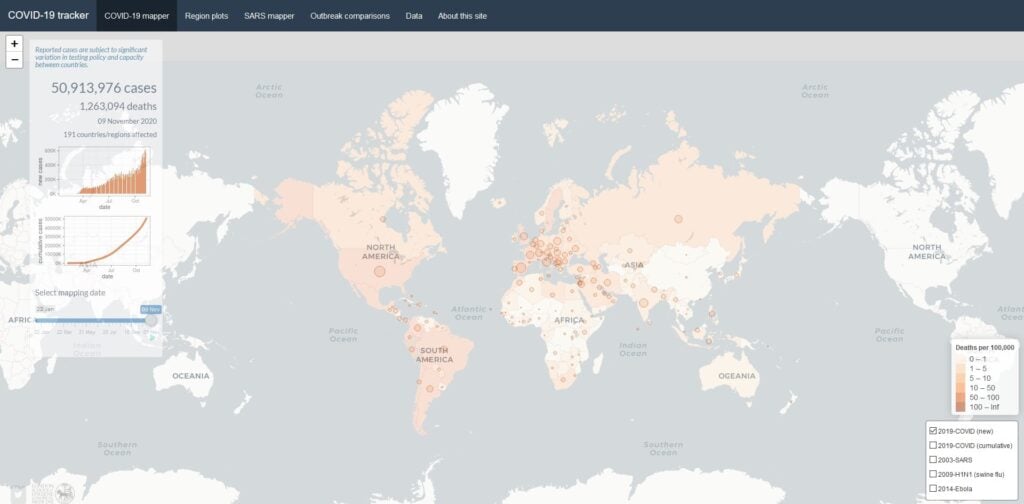The width and height of the screenshot is (1024, 504).
Task: Open the SARS mapper tab
Action: coord(269,16)
